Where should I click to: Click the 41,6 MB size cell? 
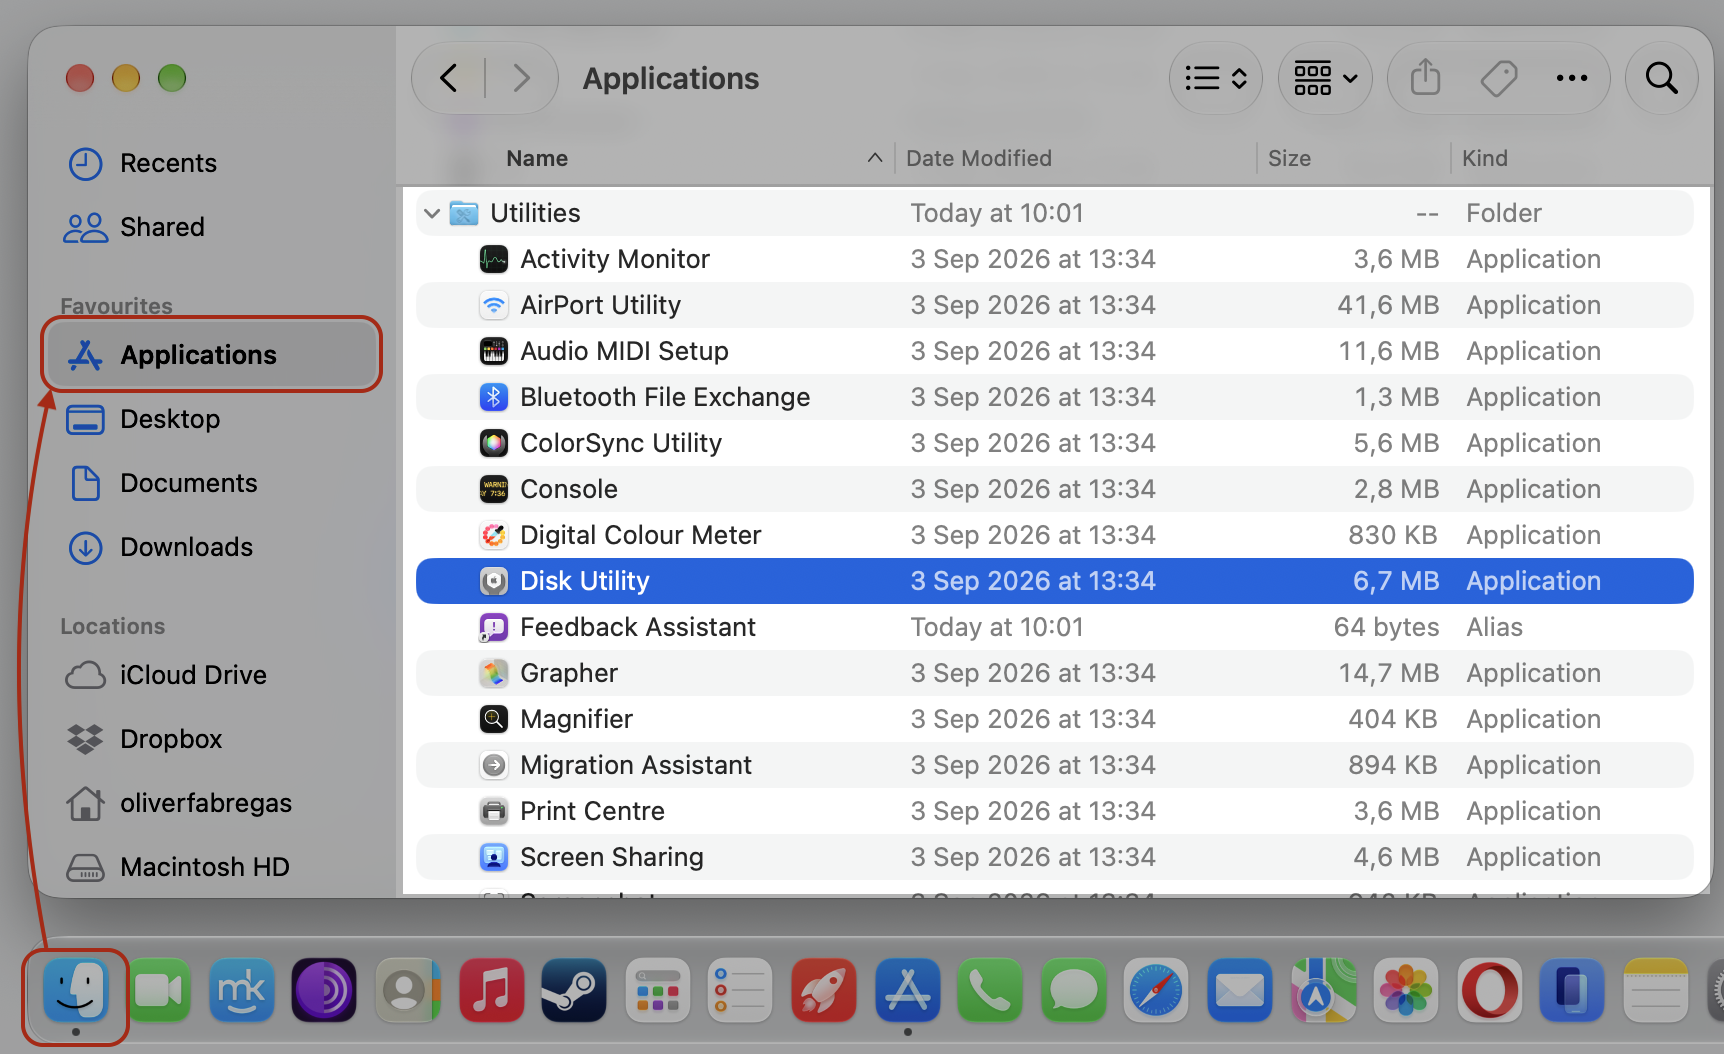[x=1388, y=305]
